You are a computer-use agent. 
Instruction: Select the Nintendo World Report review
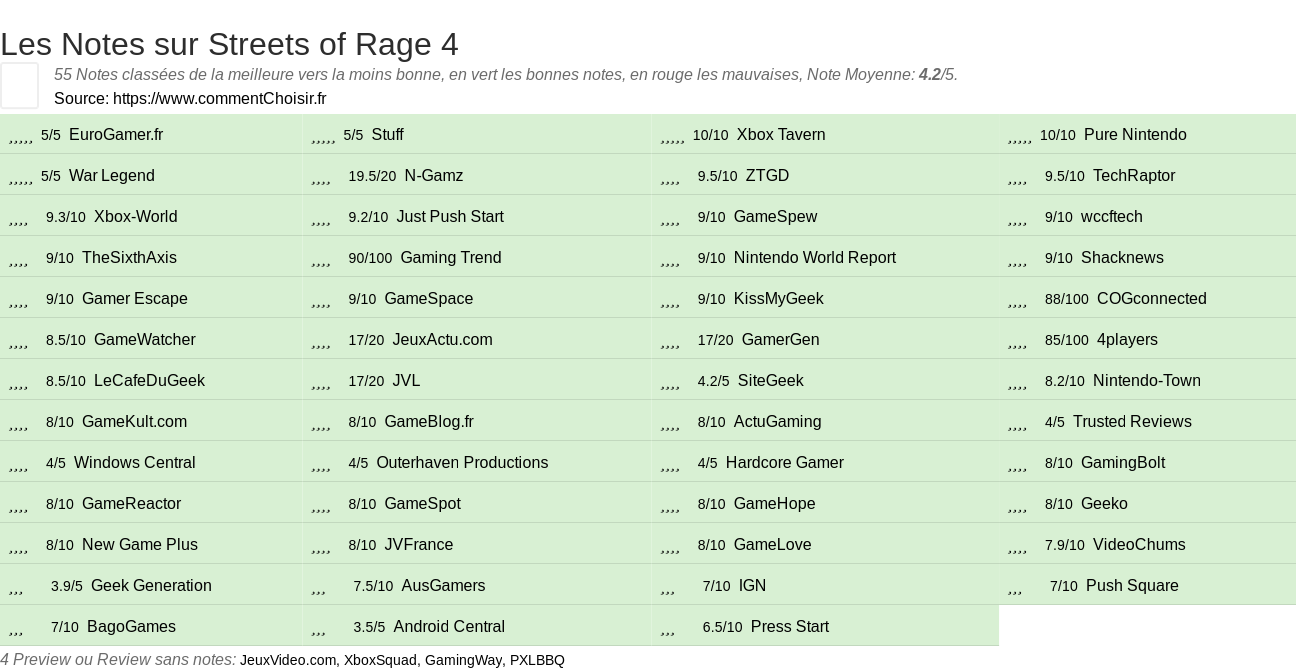824,257
